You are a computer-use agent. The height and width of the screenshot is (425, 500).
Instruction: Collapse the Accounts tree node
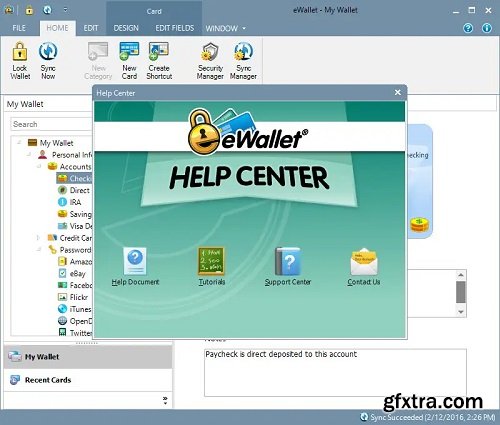pyautogui.click(x=39, y=166)
